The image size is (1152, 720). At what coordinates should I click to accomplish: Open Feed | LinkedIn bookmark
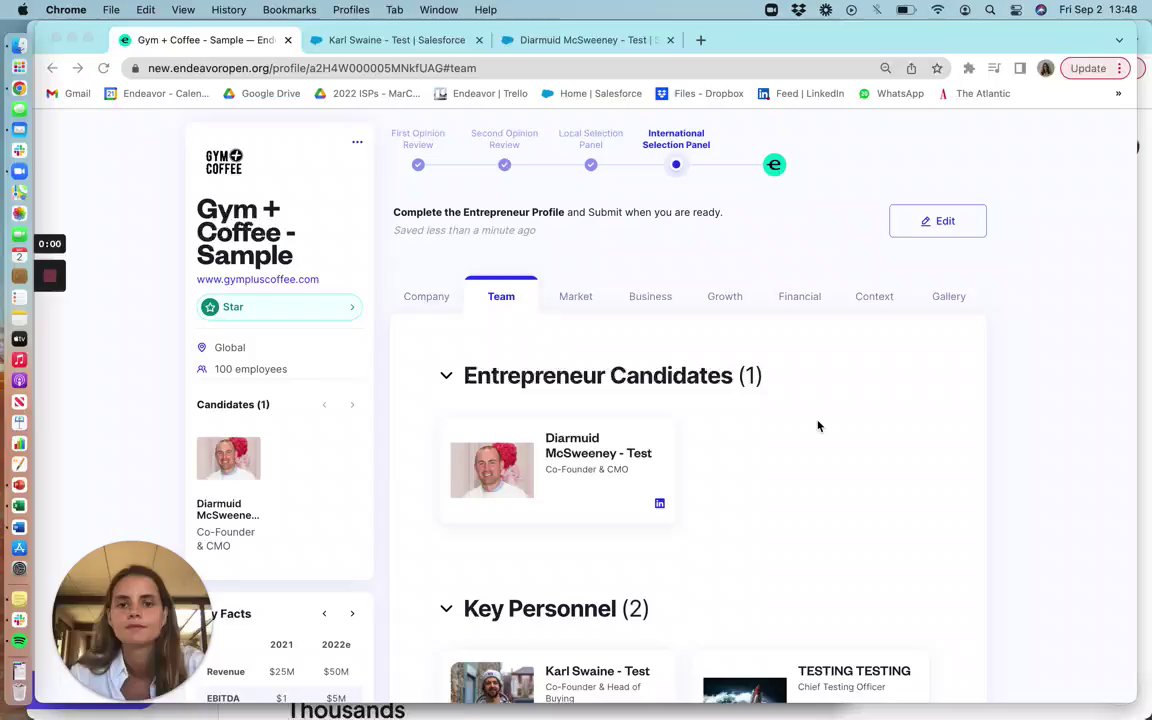click(x=801, y=93)
